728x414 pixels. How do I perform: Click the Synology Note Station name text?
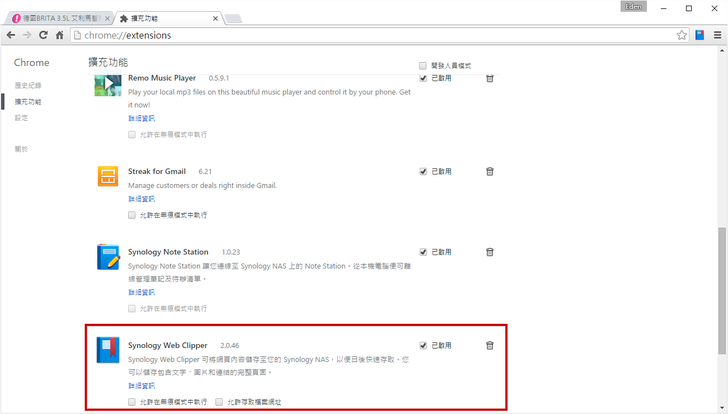click(x=168, y=252)
